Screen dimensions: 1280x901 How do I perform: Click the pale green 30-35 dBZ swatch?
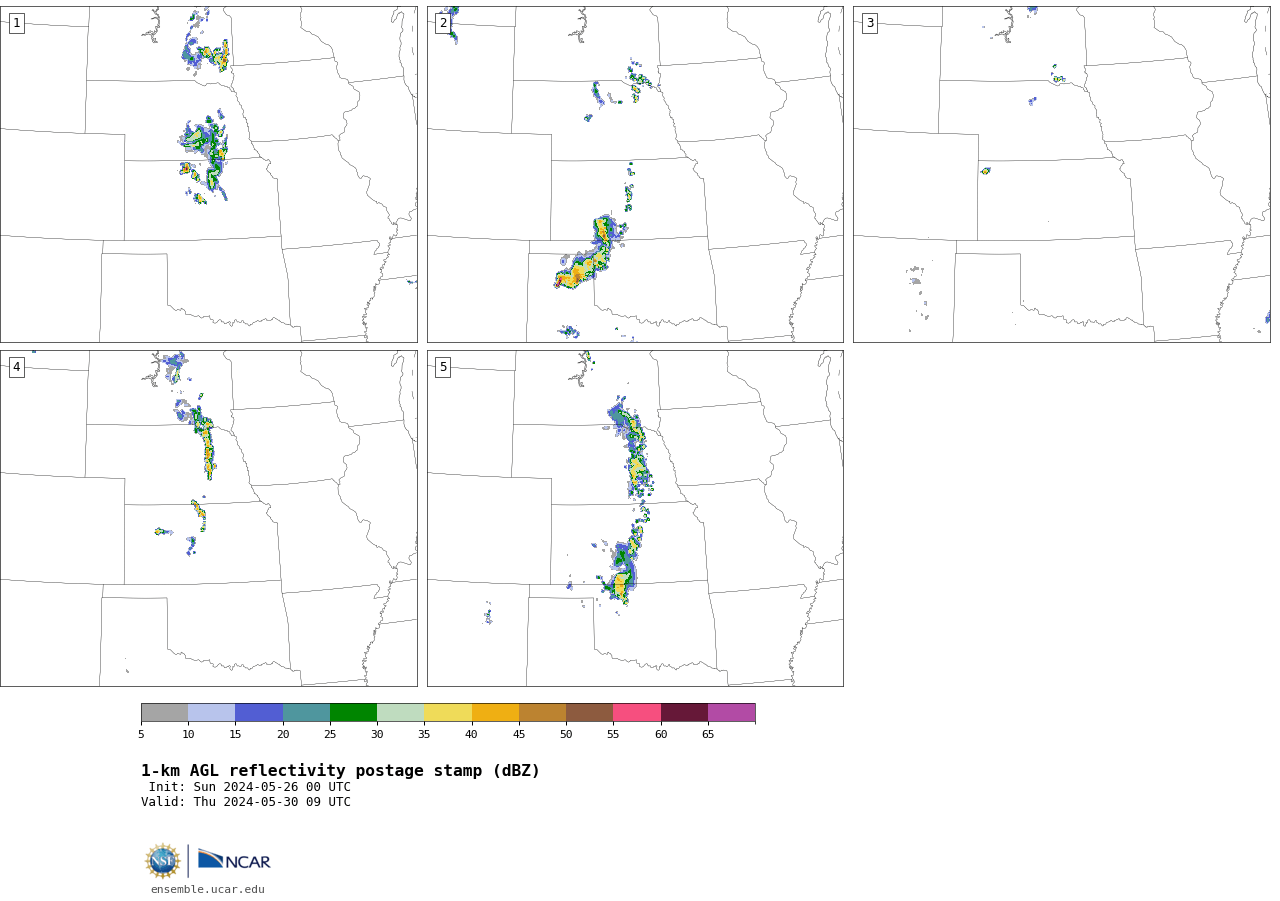[400, 712]
